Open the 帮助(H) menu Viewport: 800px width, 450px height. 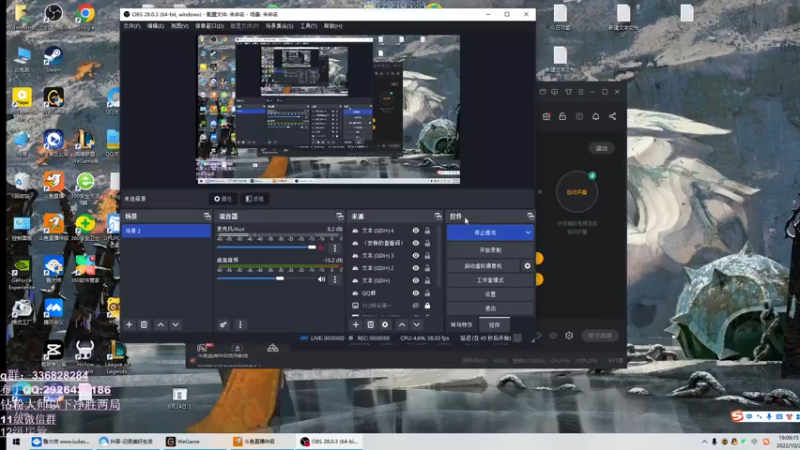click(333, 26)
